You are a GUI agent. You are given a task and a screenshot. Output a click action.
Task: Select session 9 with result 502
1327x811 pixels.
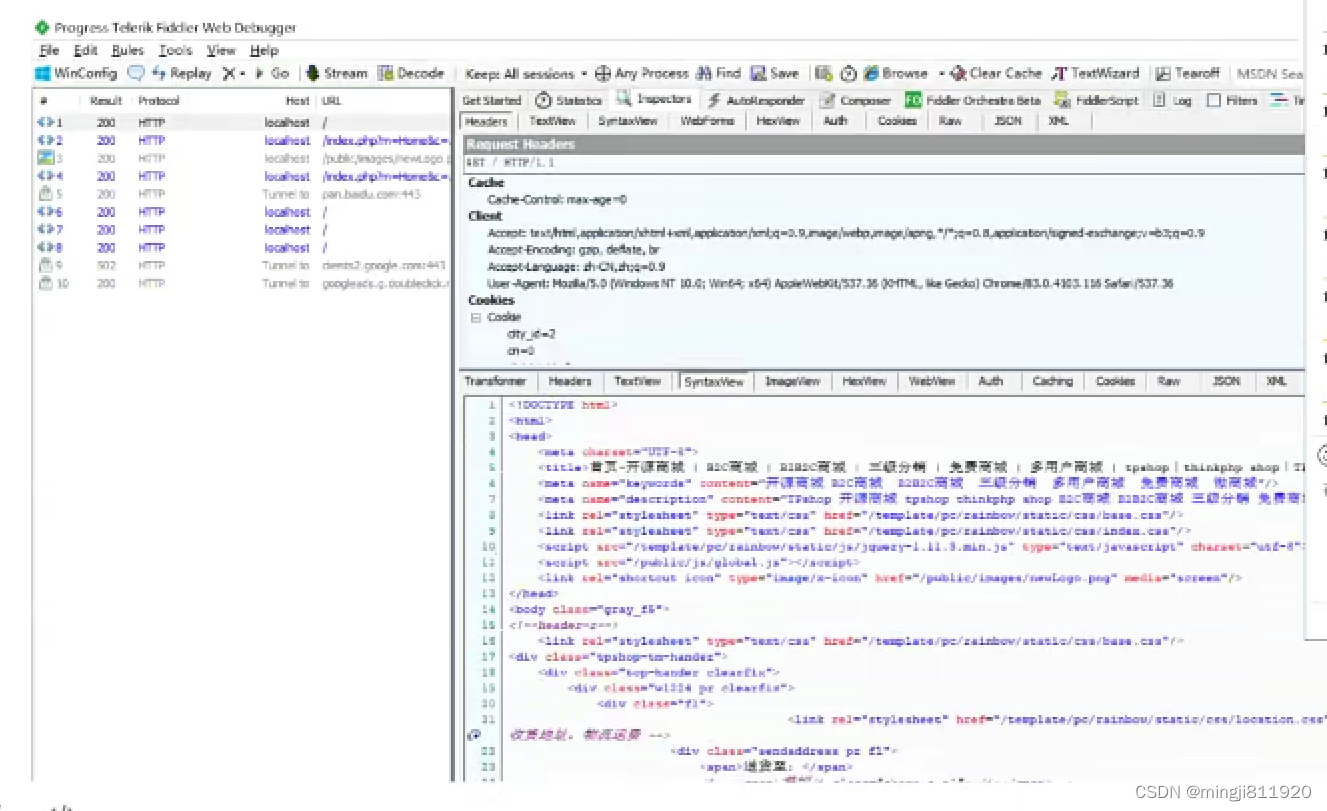(243, 266)
